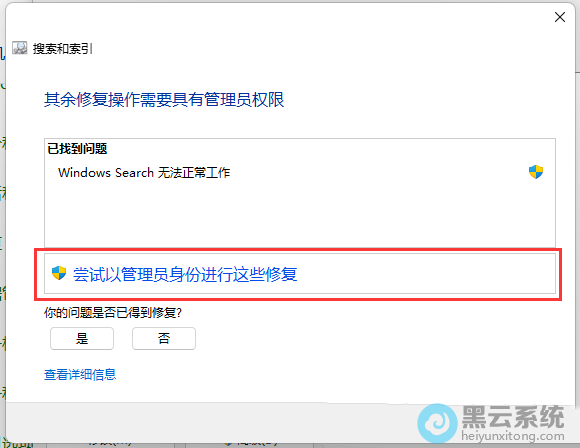Click the Search and Indexing troubleshooter icon

click(x=20, y=48)
